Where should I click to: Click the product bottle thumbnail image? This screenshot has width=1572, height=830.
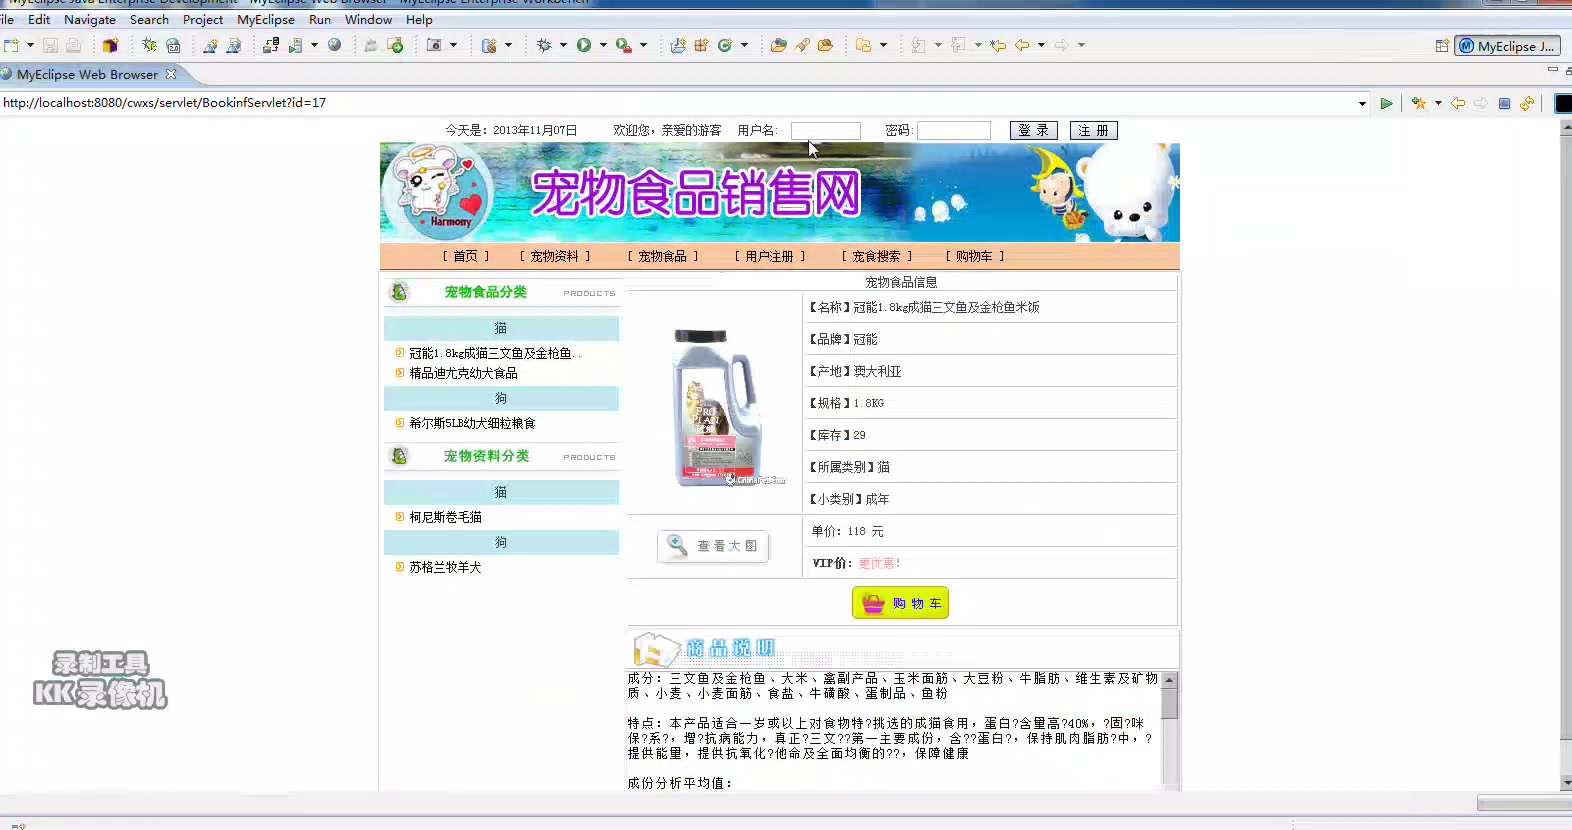(x=718, y=408)
